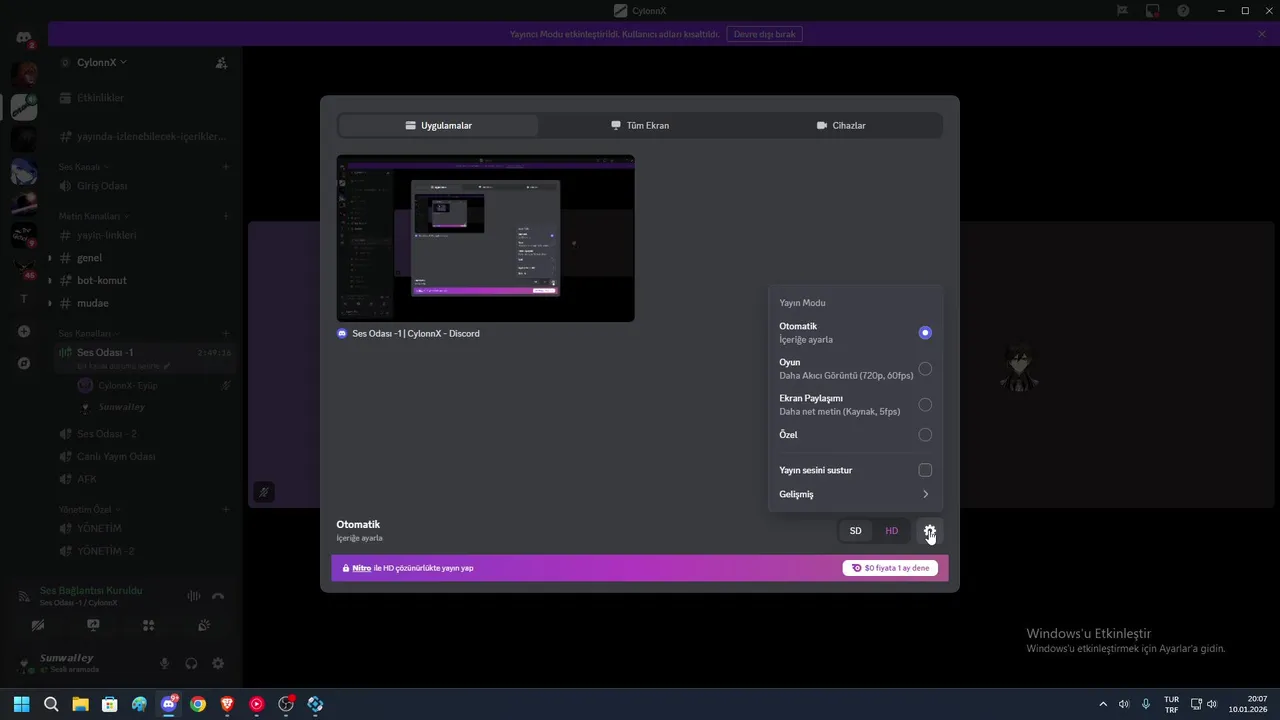The image size is (1280, 720).
Task: Open the Discord inbox icon in title bar
Action: [1153, 11]
